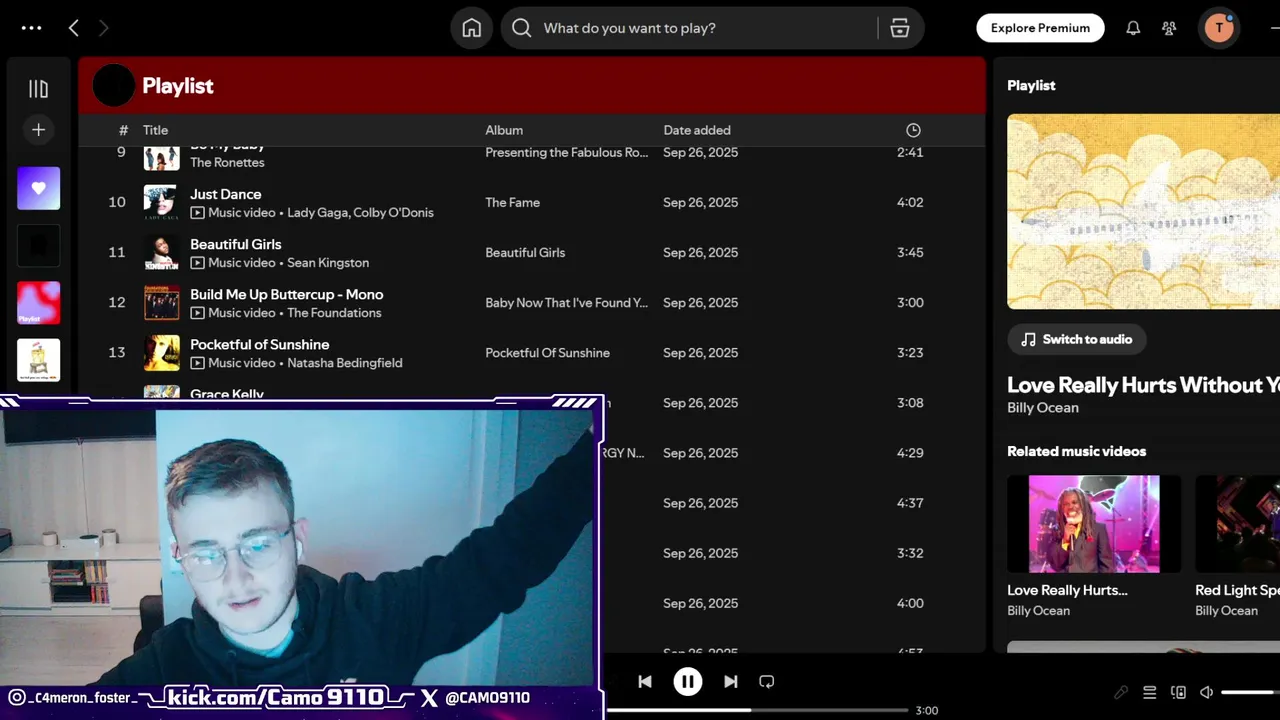Screen dimensions: 1280x720
Task: Go forward with the right arrow
Action: pyautogui.click(x=103, y=28)
